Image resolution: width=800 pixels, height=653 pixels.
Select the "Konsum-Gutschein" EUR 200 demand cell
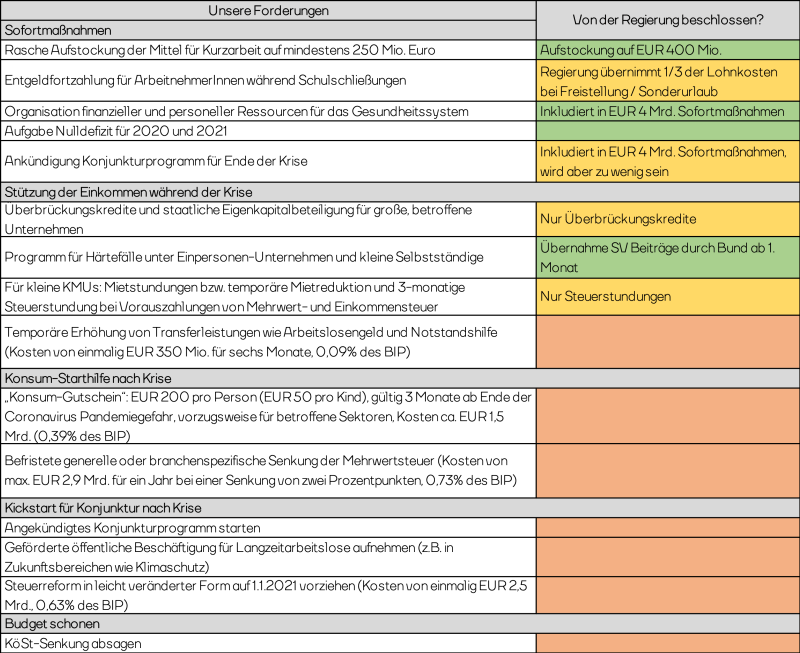[268, 415]
